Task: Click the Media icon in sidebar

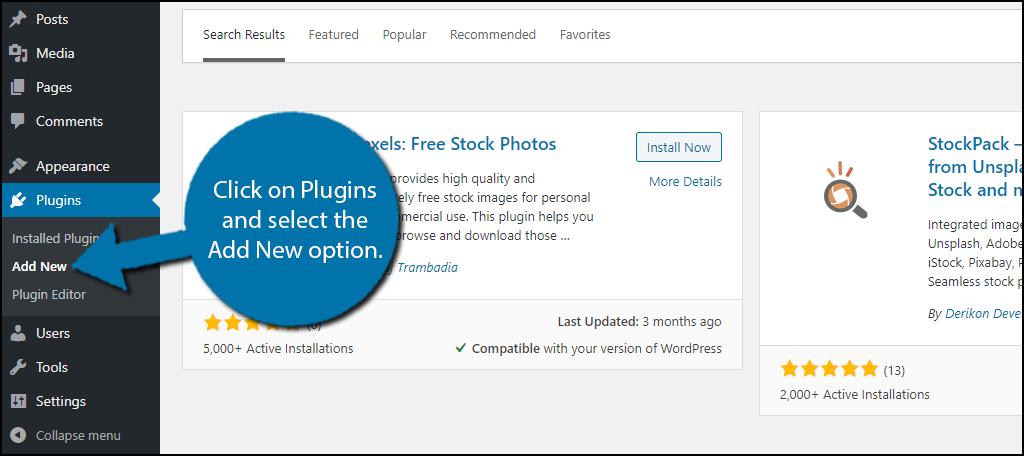Action: point(18,53)
